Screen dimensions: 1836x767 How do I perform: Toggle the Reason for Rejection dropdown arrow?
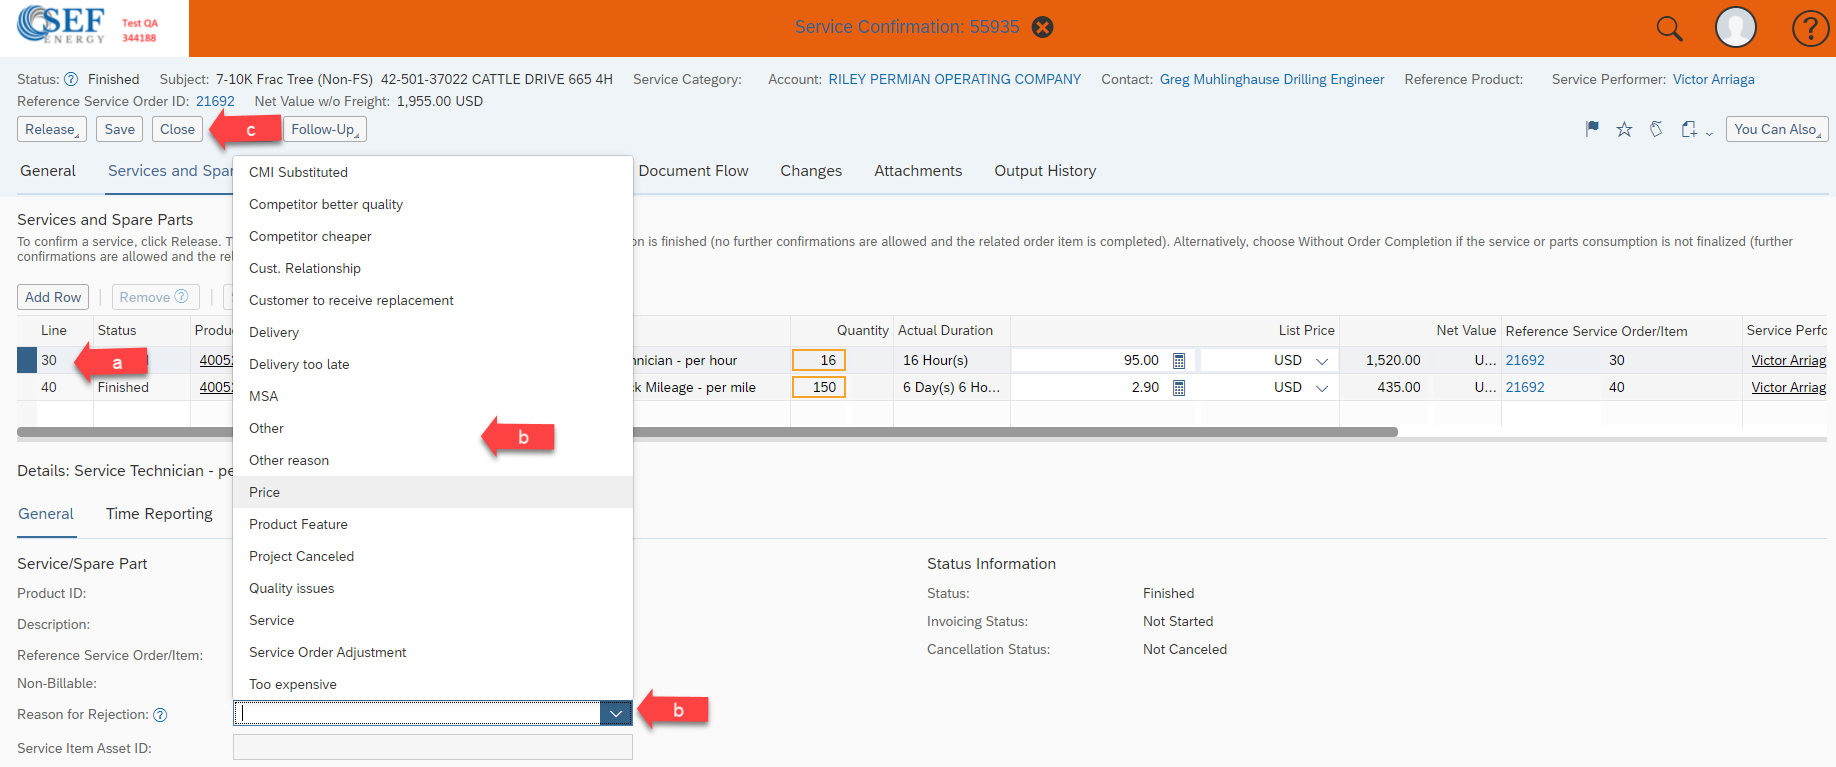616,713
